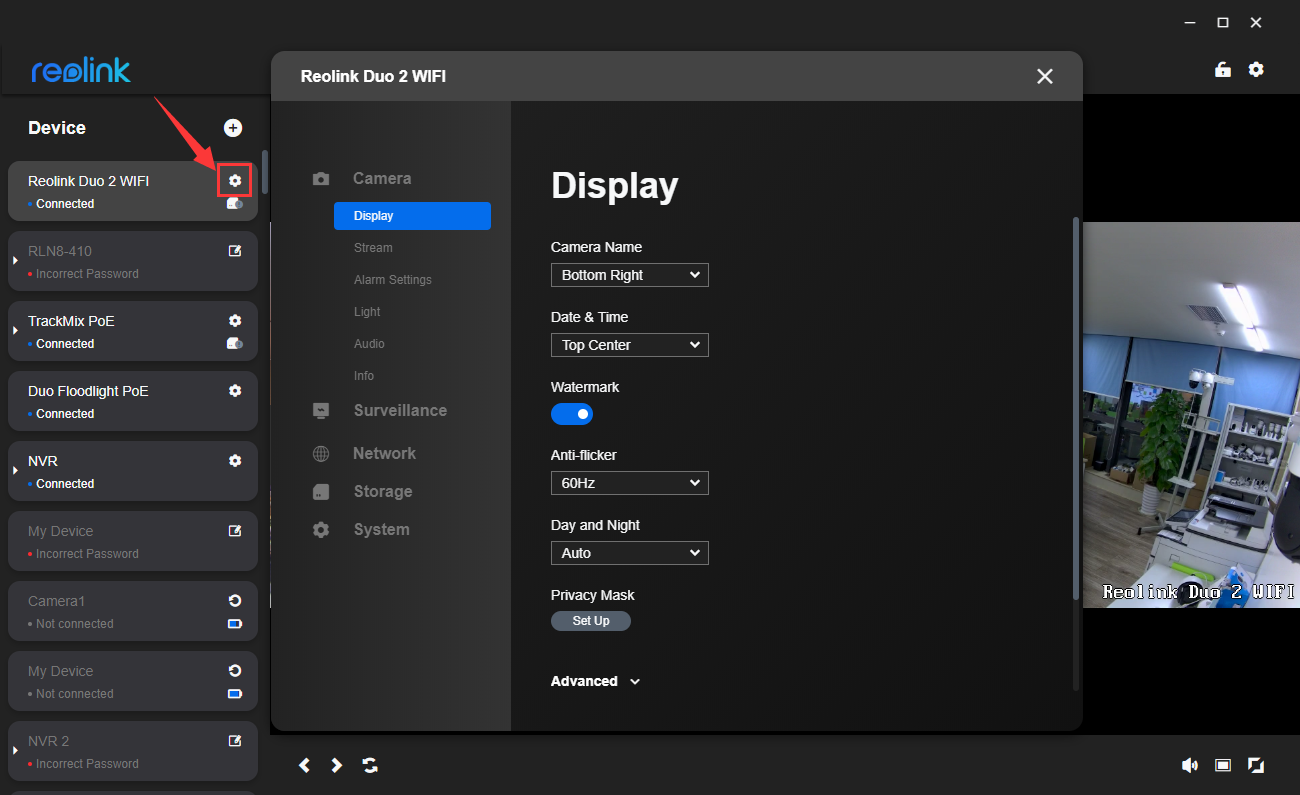This screenshot has height=795, width=1300.
Task: Go to next page of live view
Action: click(x=337, y=765)
